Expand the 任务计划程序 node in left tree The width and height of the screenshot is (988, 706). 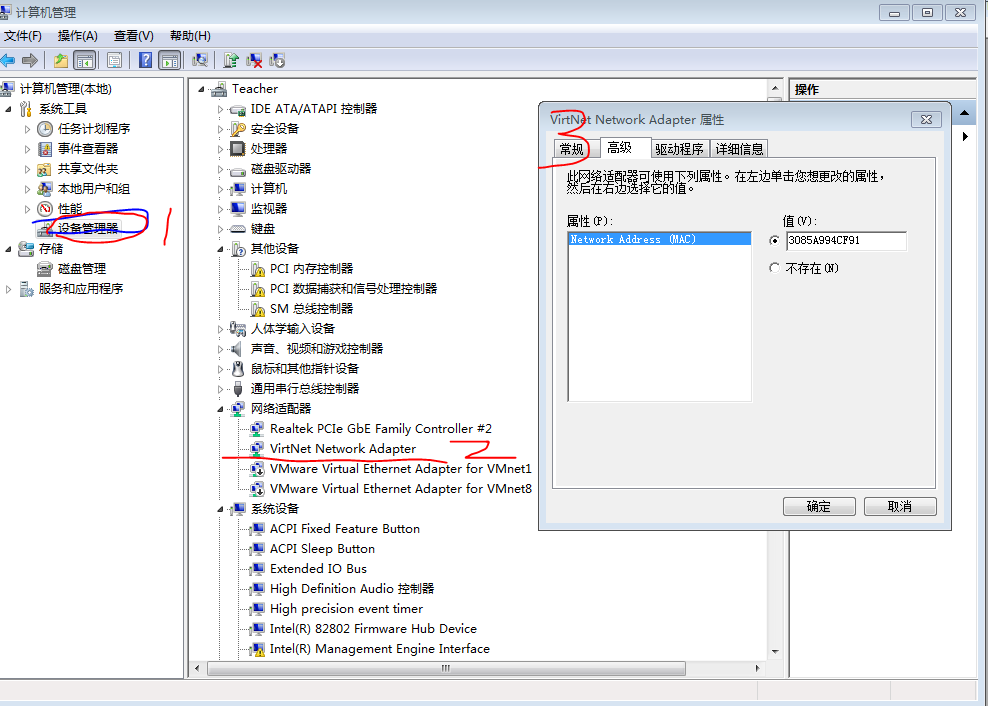point(28,129)
